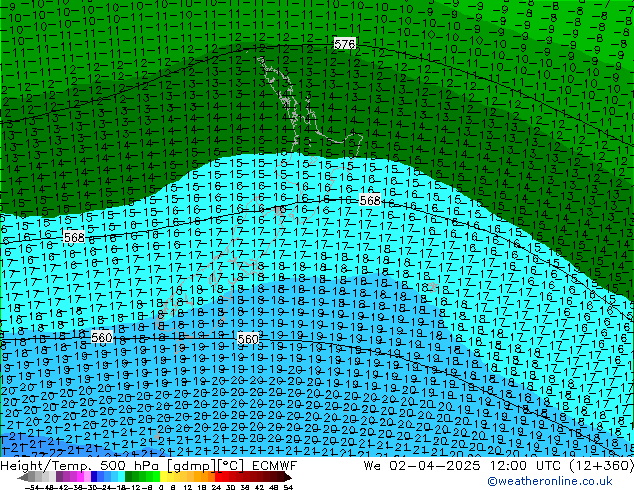This screenshot has height=490, width=634.
Task: Click the bright green swatch in the legend
Action: (156, 477)
